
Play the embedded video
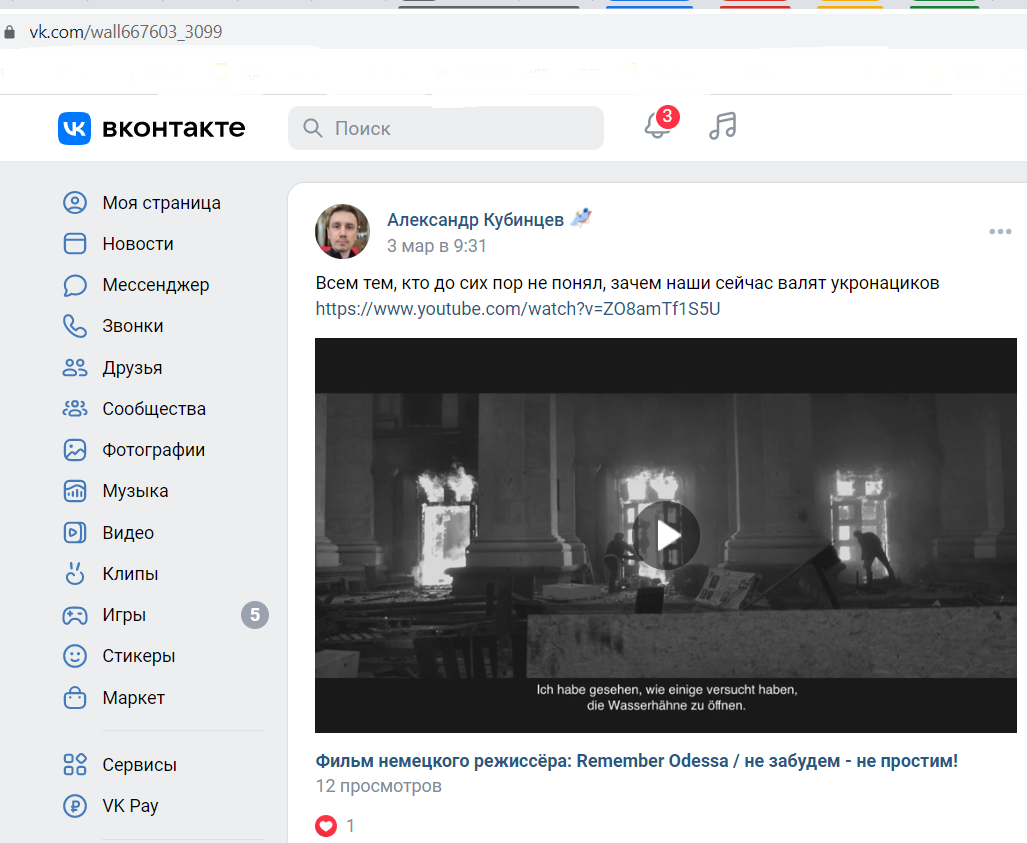[666, 535]
